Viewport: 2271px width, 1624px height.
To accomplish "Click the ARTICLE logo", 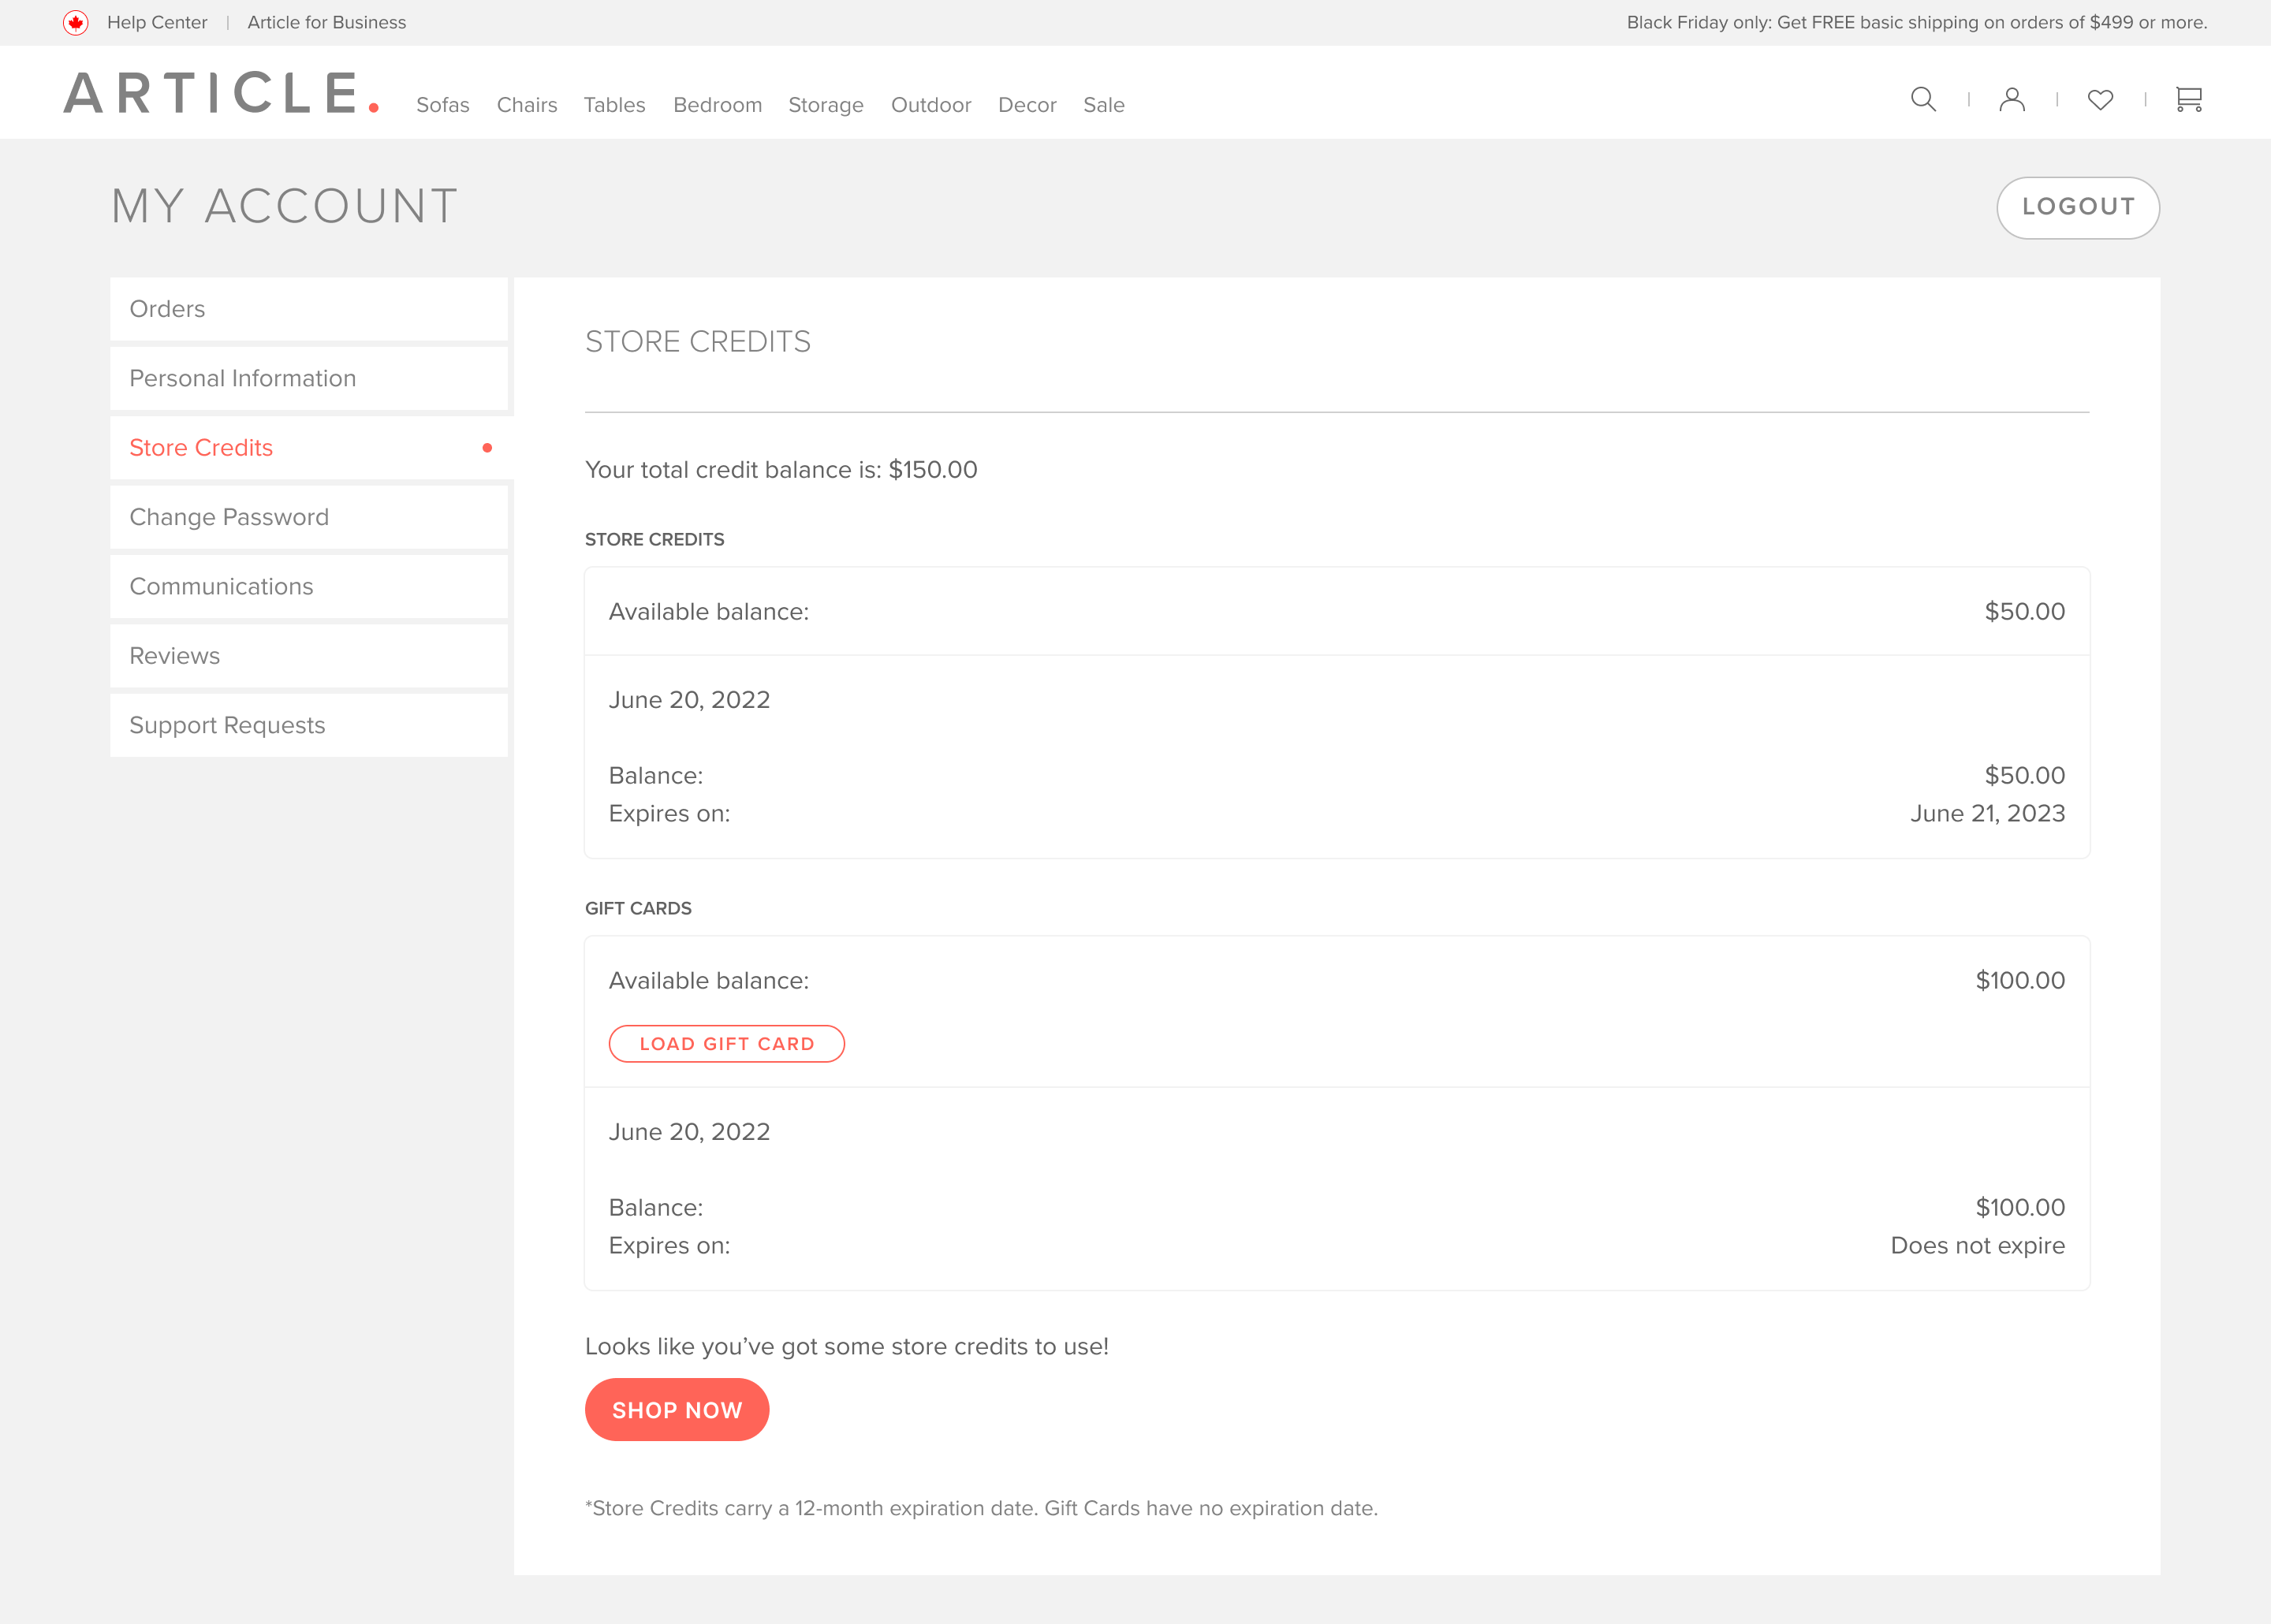I will pyautogui.click(x=221, y=94).
